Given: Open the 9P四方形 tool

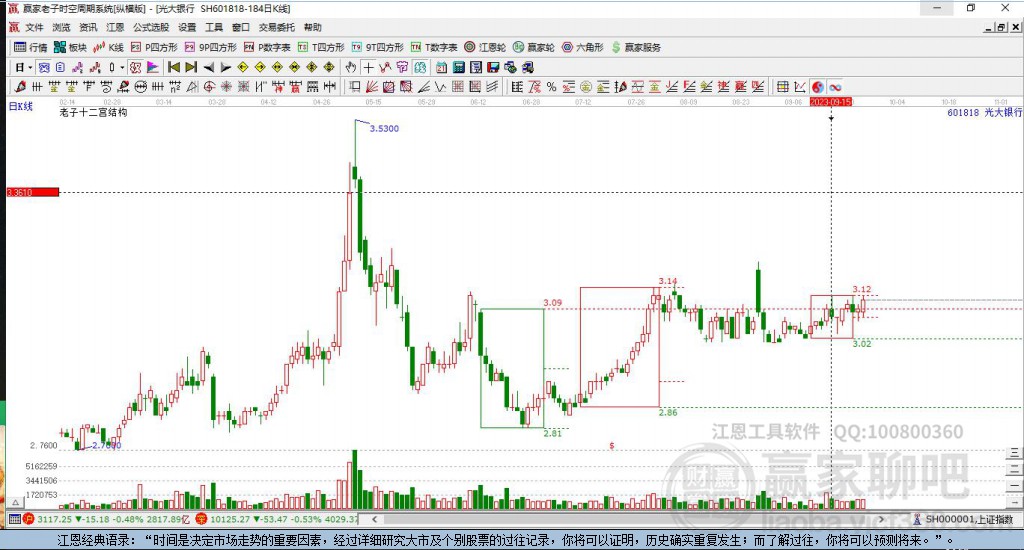Looking at the screenshot, I should pos(210,47).
